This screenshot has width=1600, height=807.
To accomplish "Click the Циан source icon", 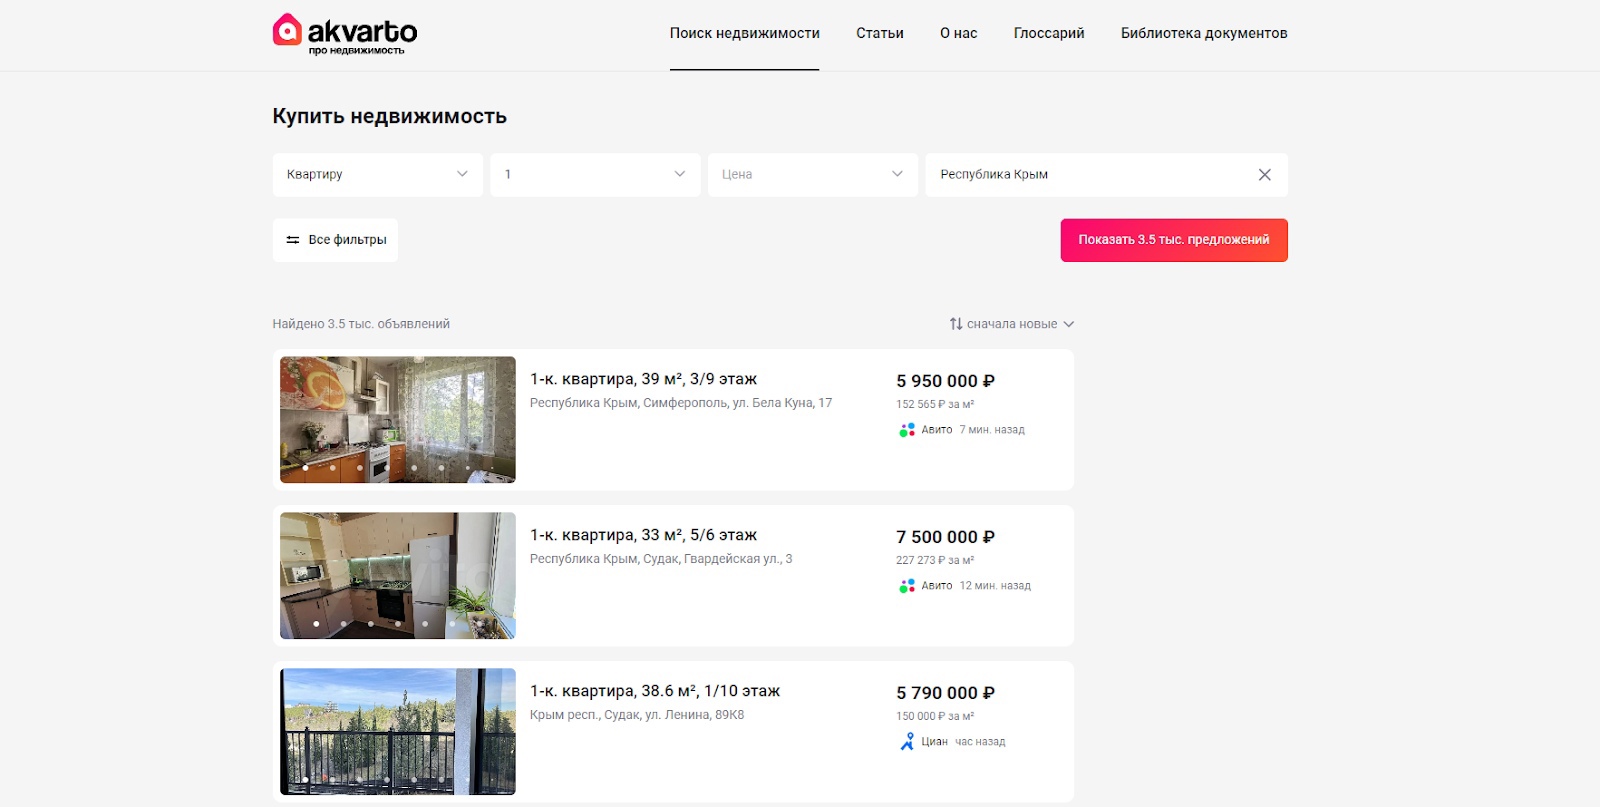I will [x=907, y=742].
